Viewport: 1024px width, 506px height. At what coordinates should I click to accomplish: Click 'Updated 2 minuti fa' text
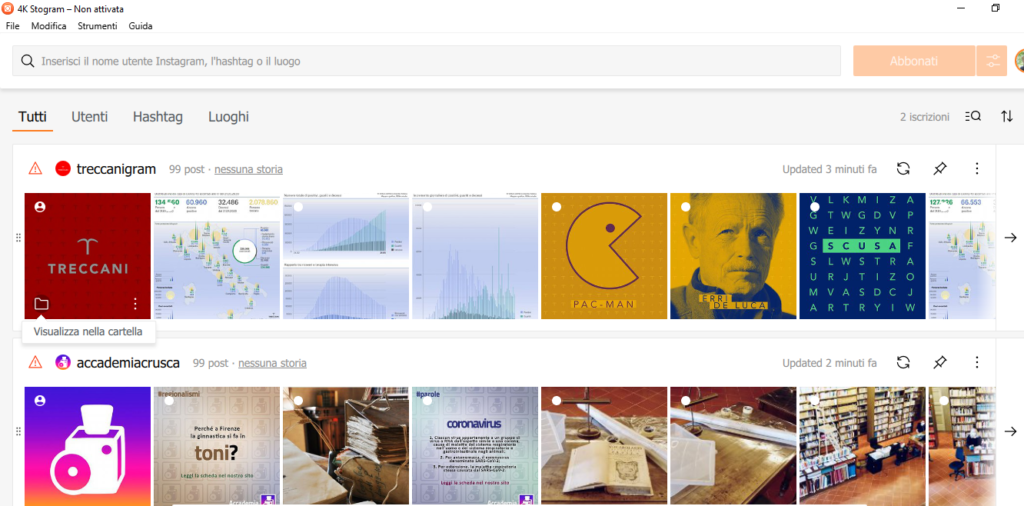pyautogui.click(x=829, y=362)
